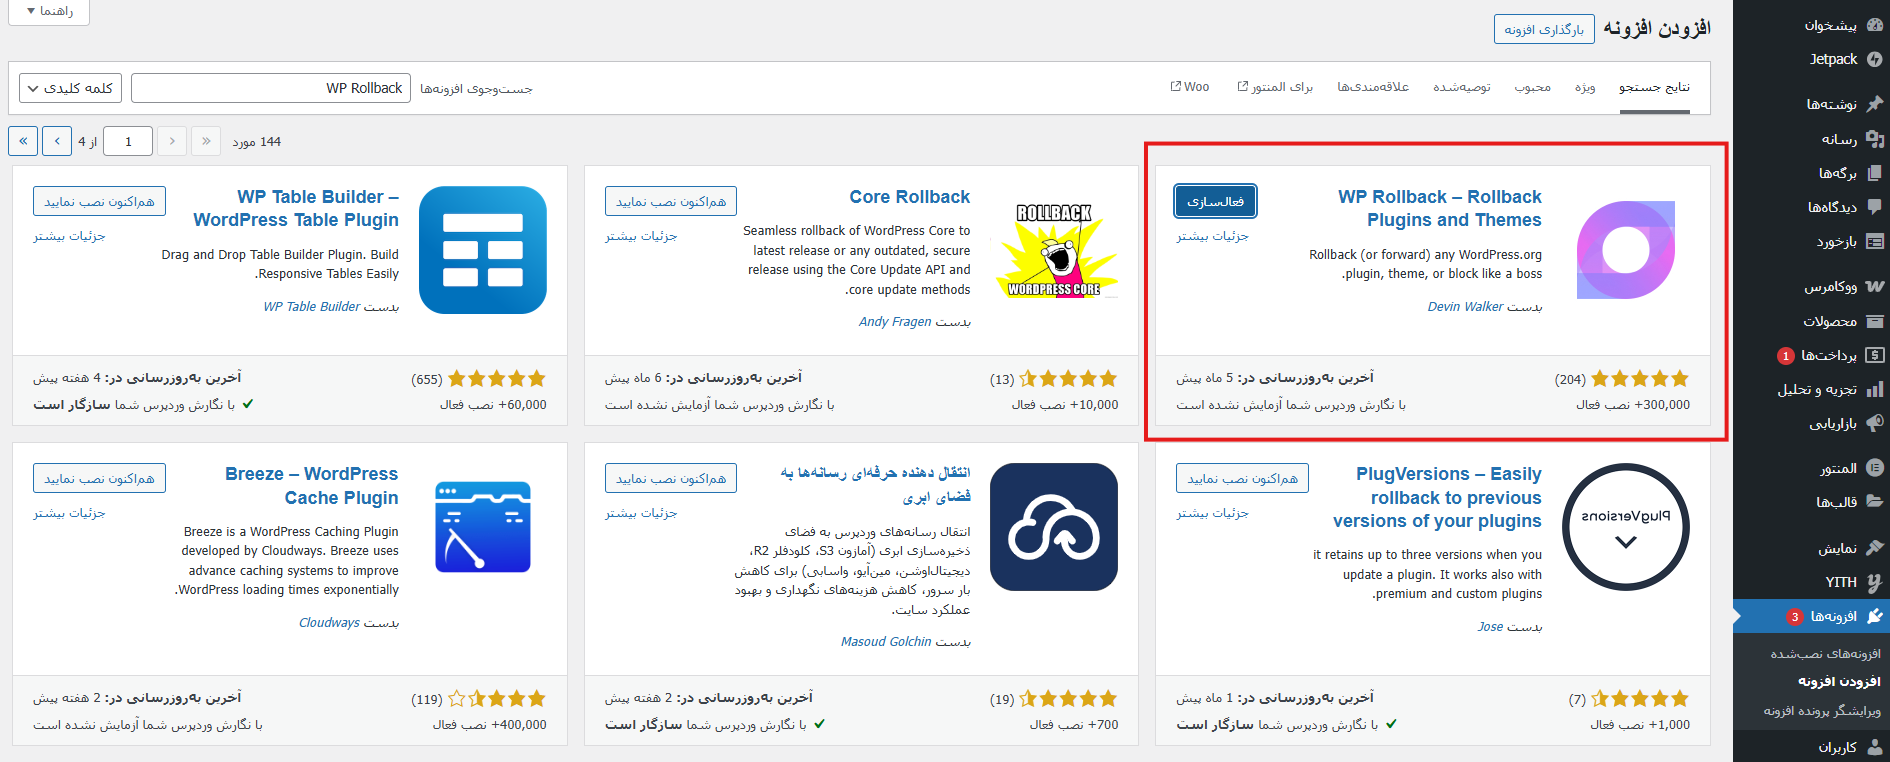
Task: Open the Woo external tab
Action: click(1190, 88)
